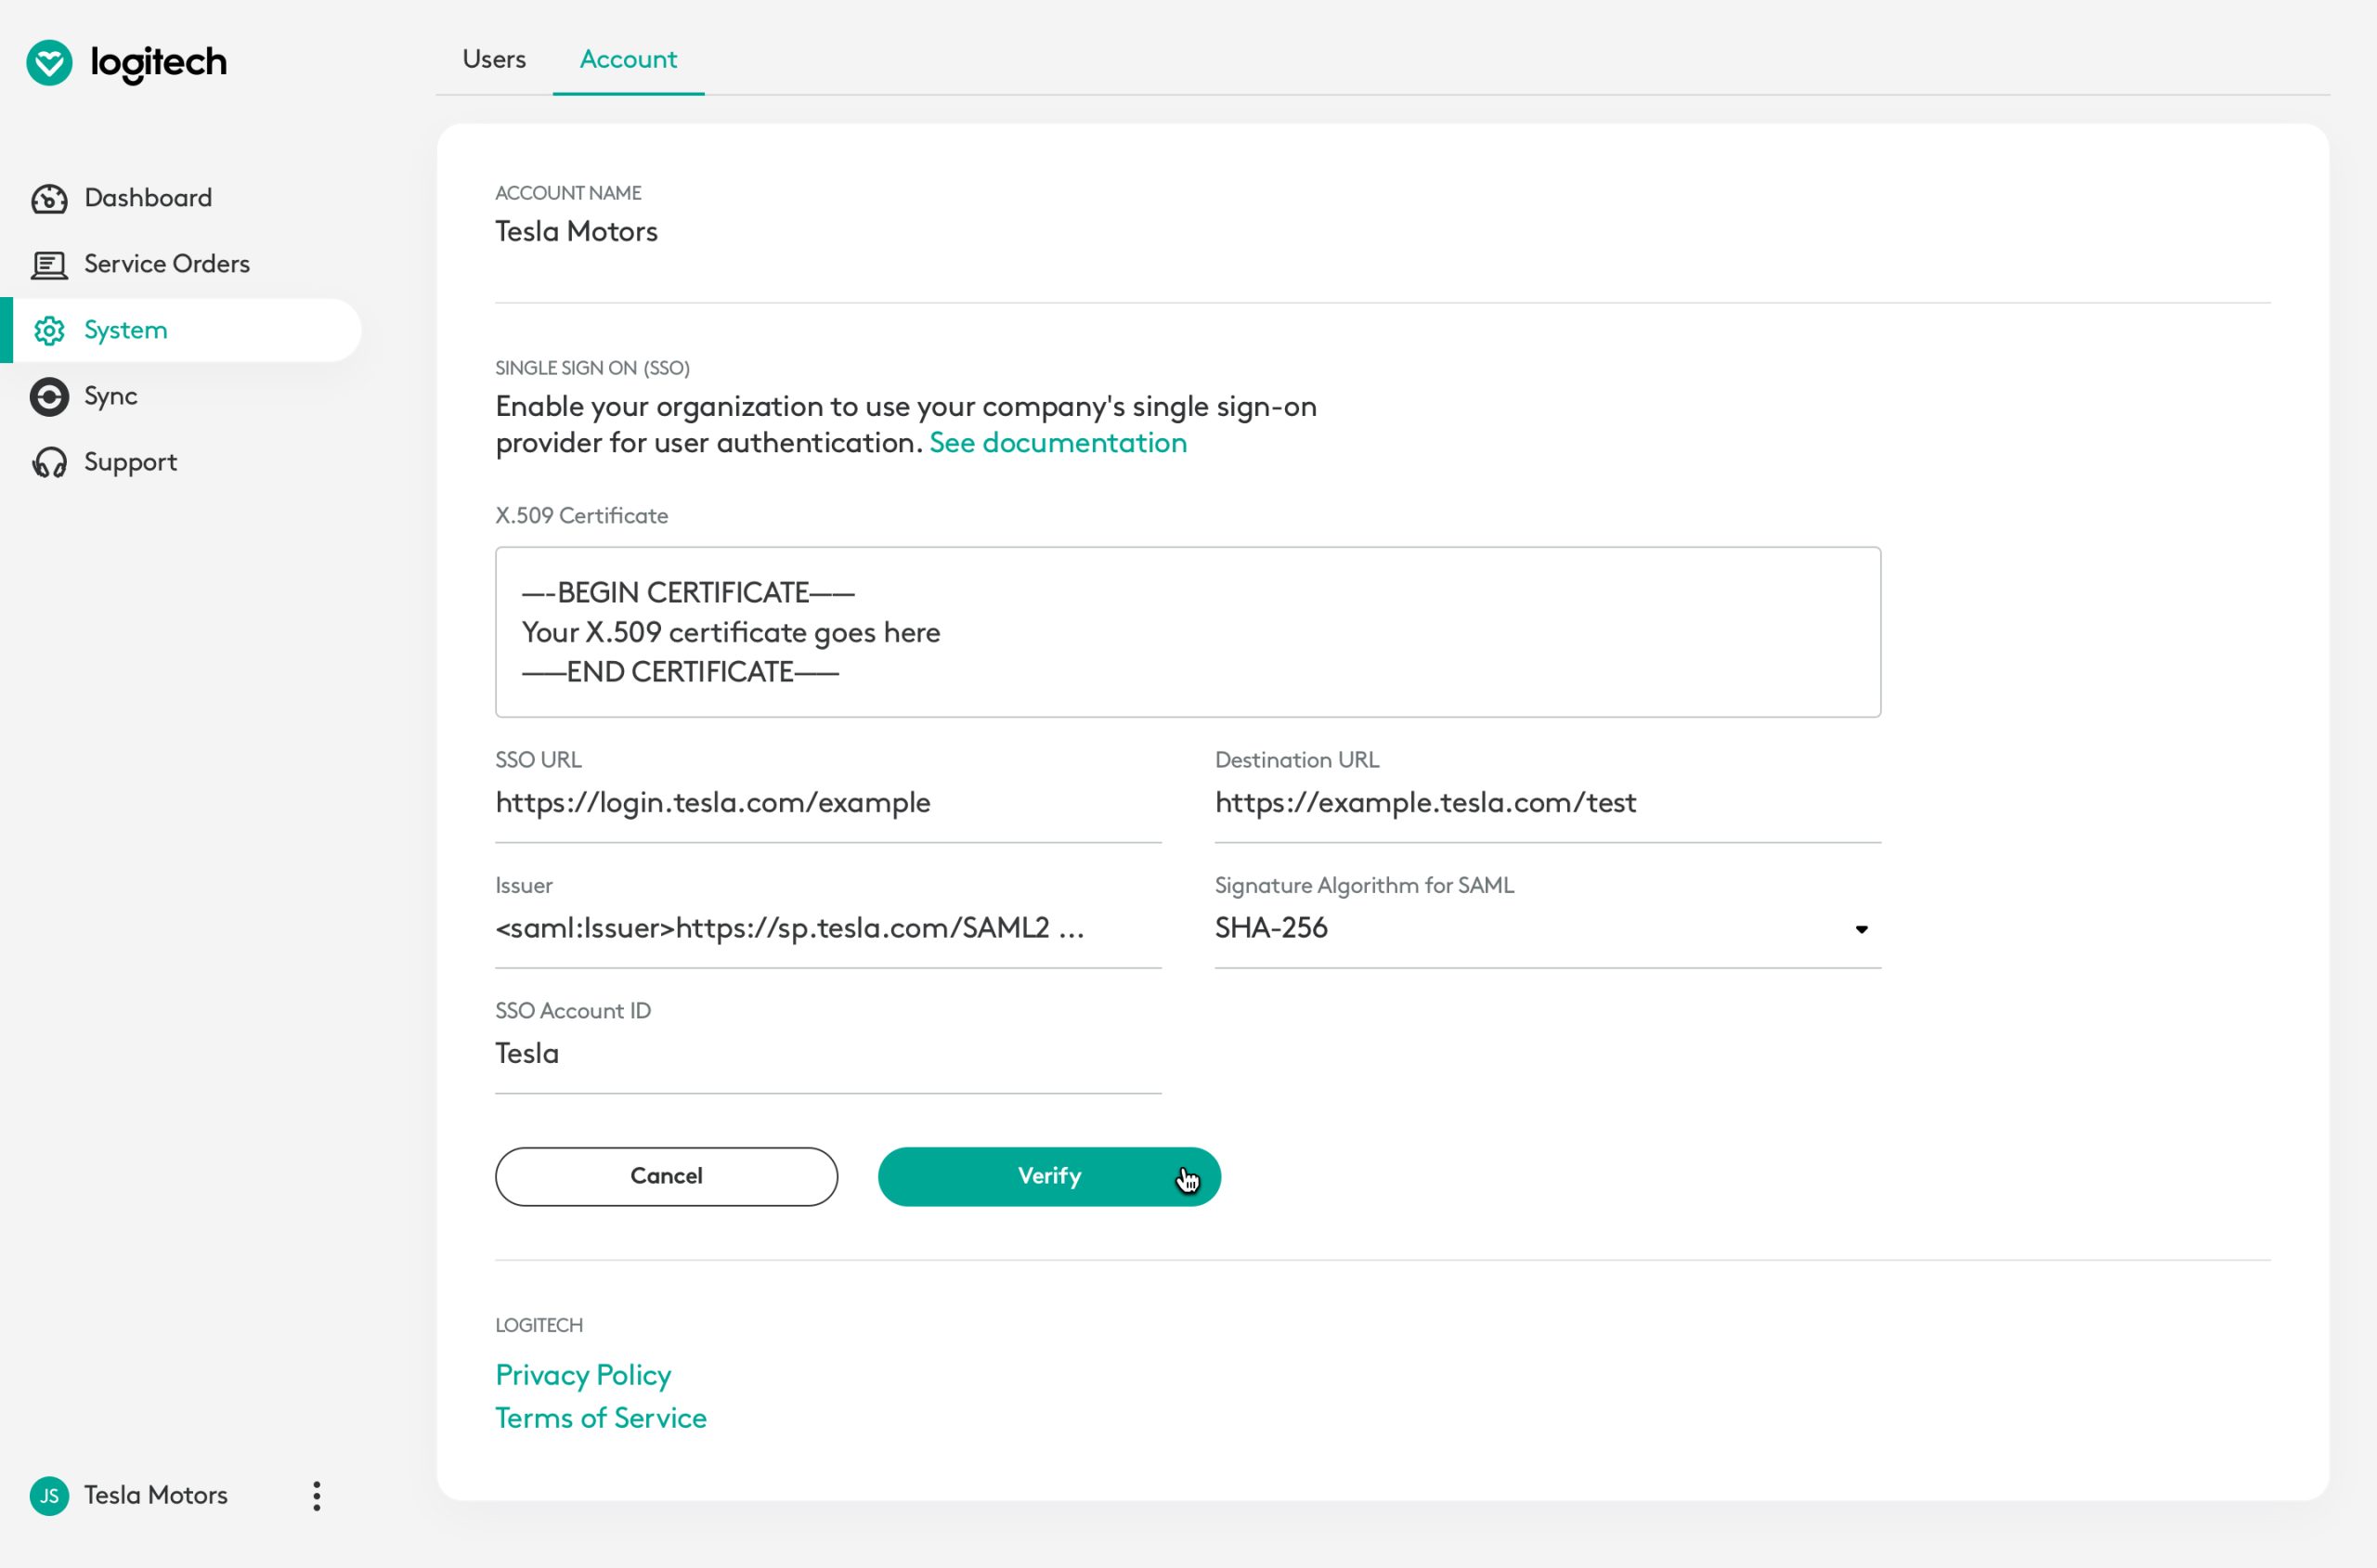Viewport: 2377px width, 1568px height.
Task: Click the green Verify button
Action: [x=1049, y=1176]
